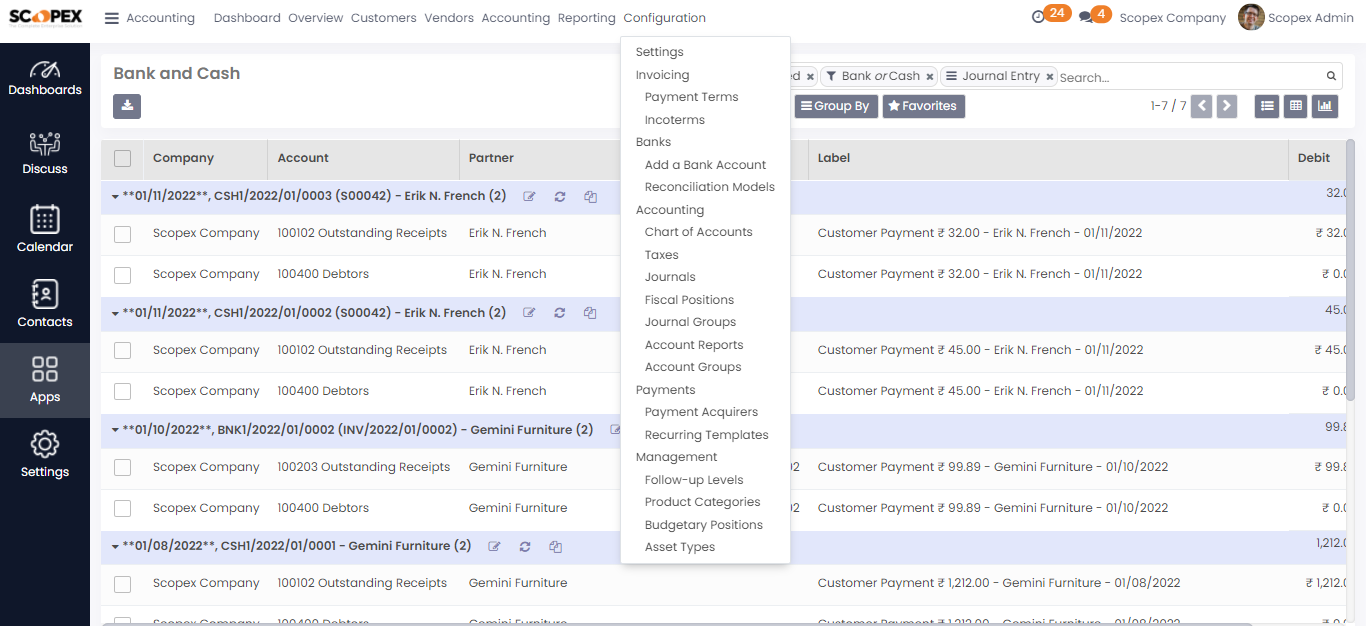Open the Customers top menu
1366x626 pixels.
click(383, 18)
